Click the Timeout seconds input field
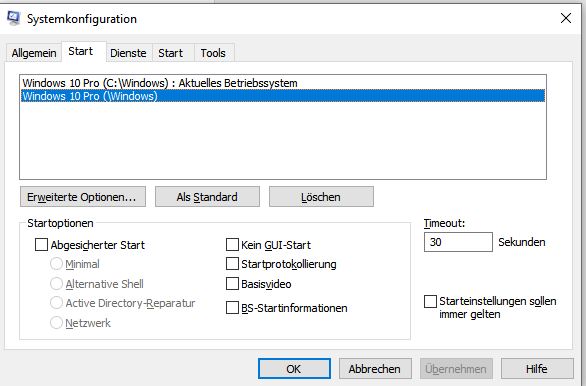The width and height of the screenshot is (586, 386). pyautogui.click(x=458, y=242)
